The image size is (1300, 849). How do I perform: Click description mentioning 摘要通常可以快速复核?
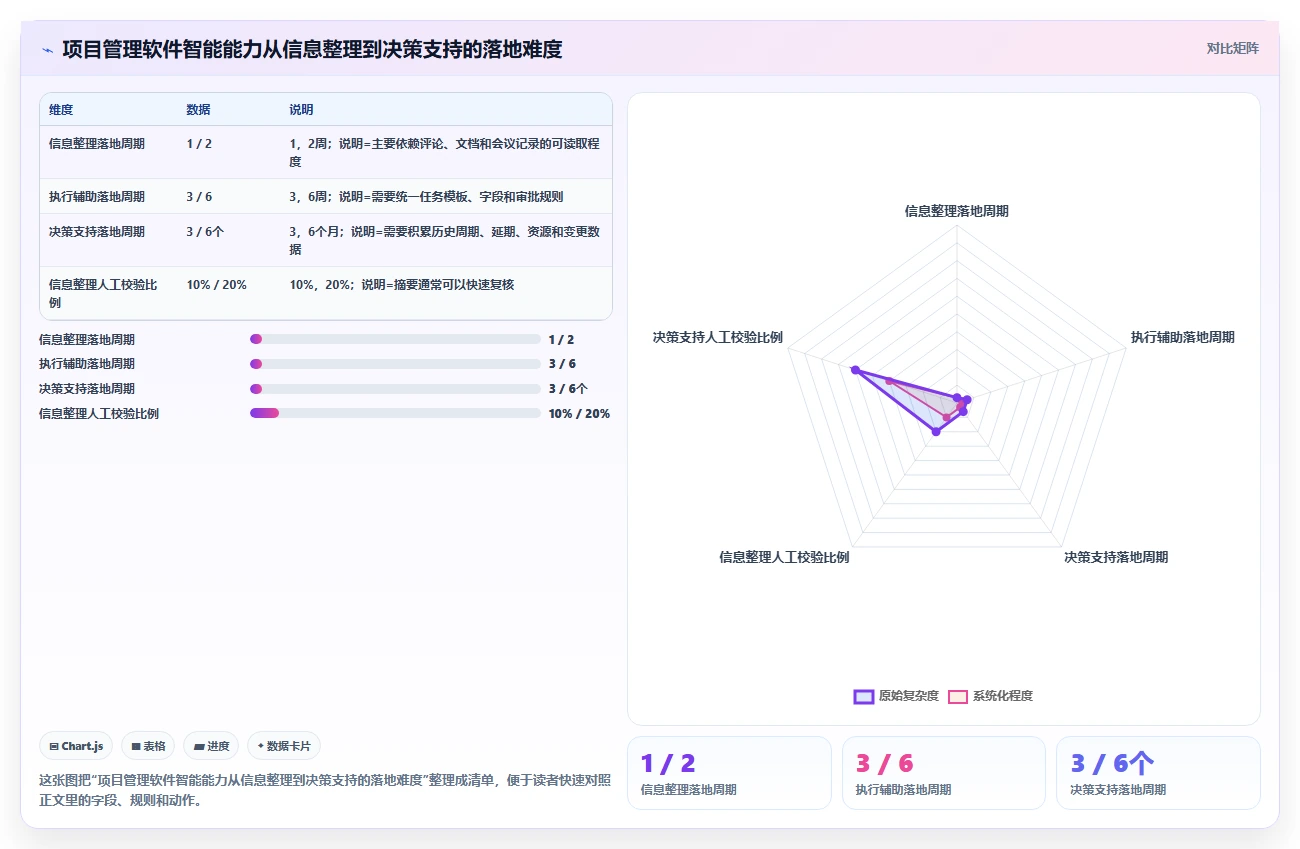[x=402, y=285]
